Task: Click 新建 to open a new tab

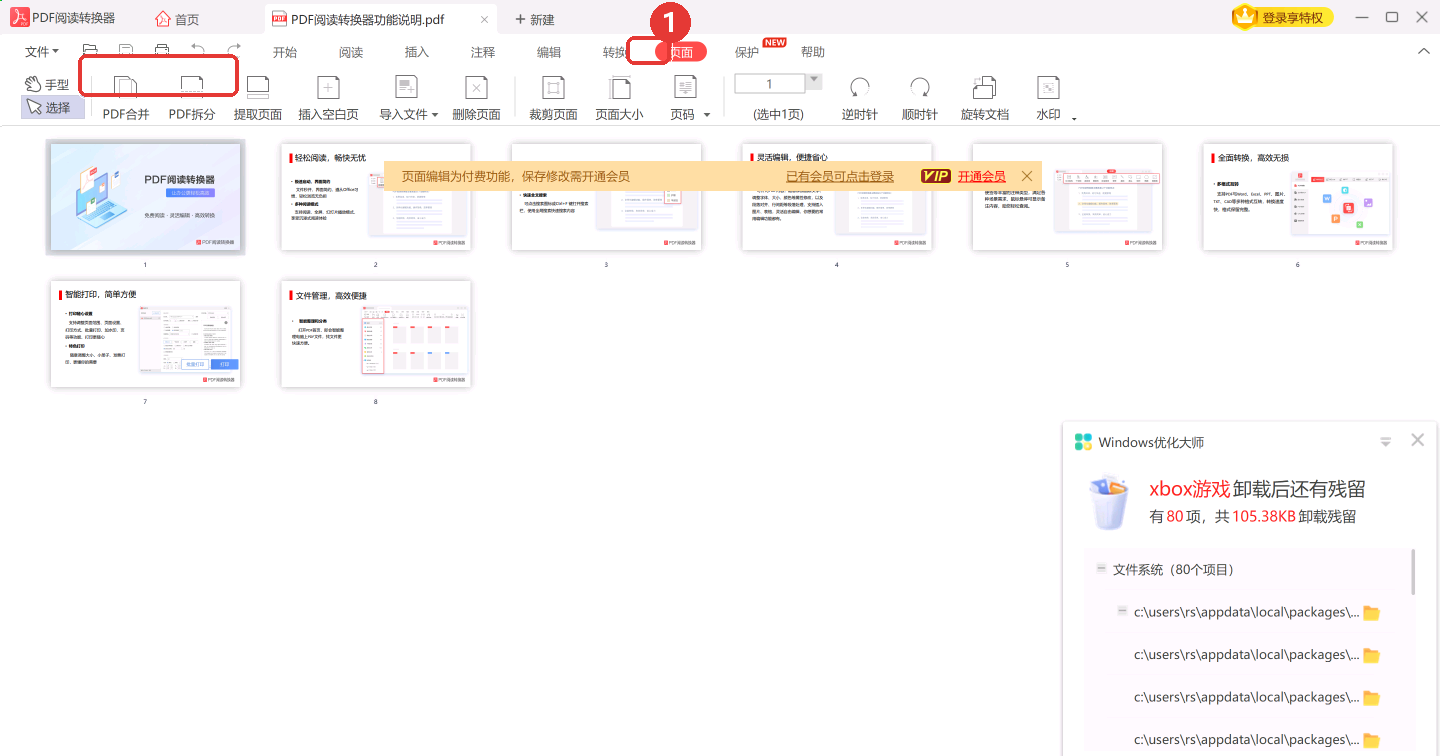Action: coord(535,19)
